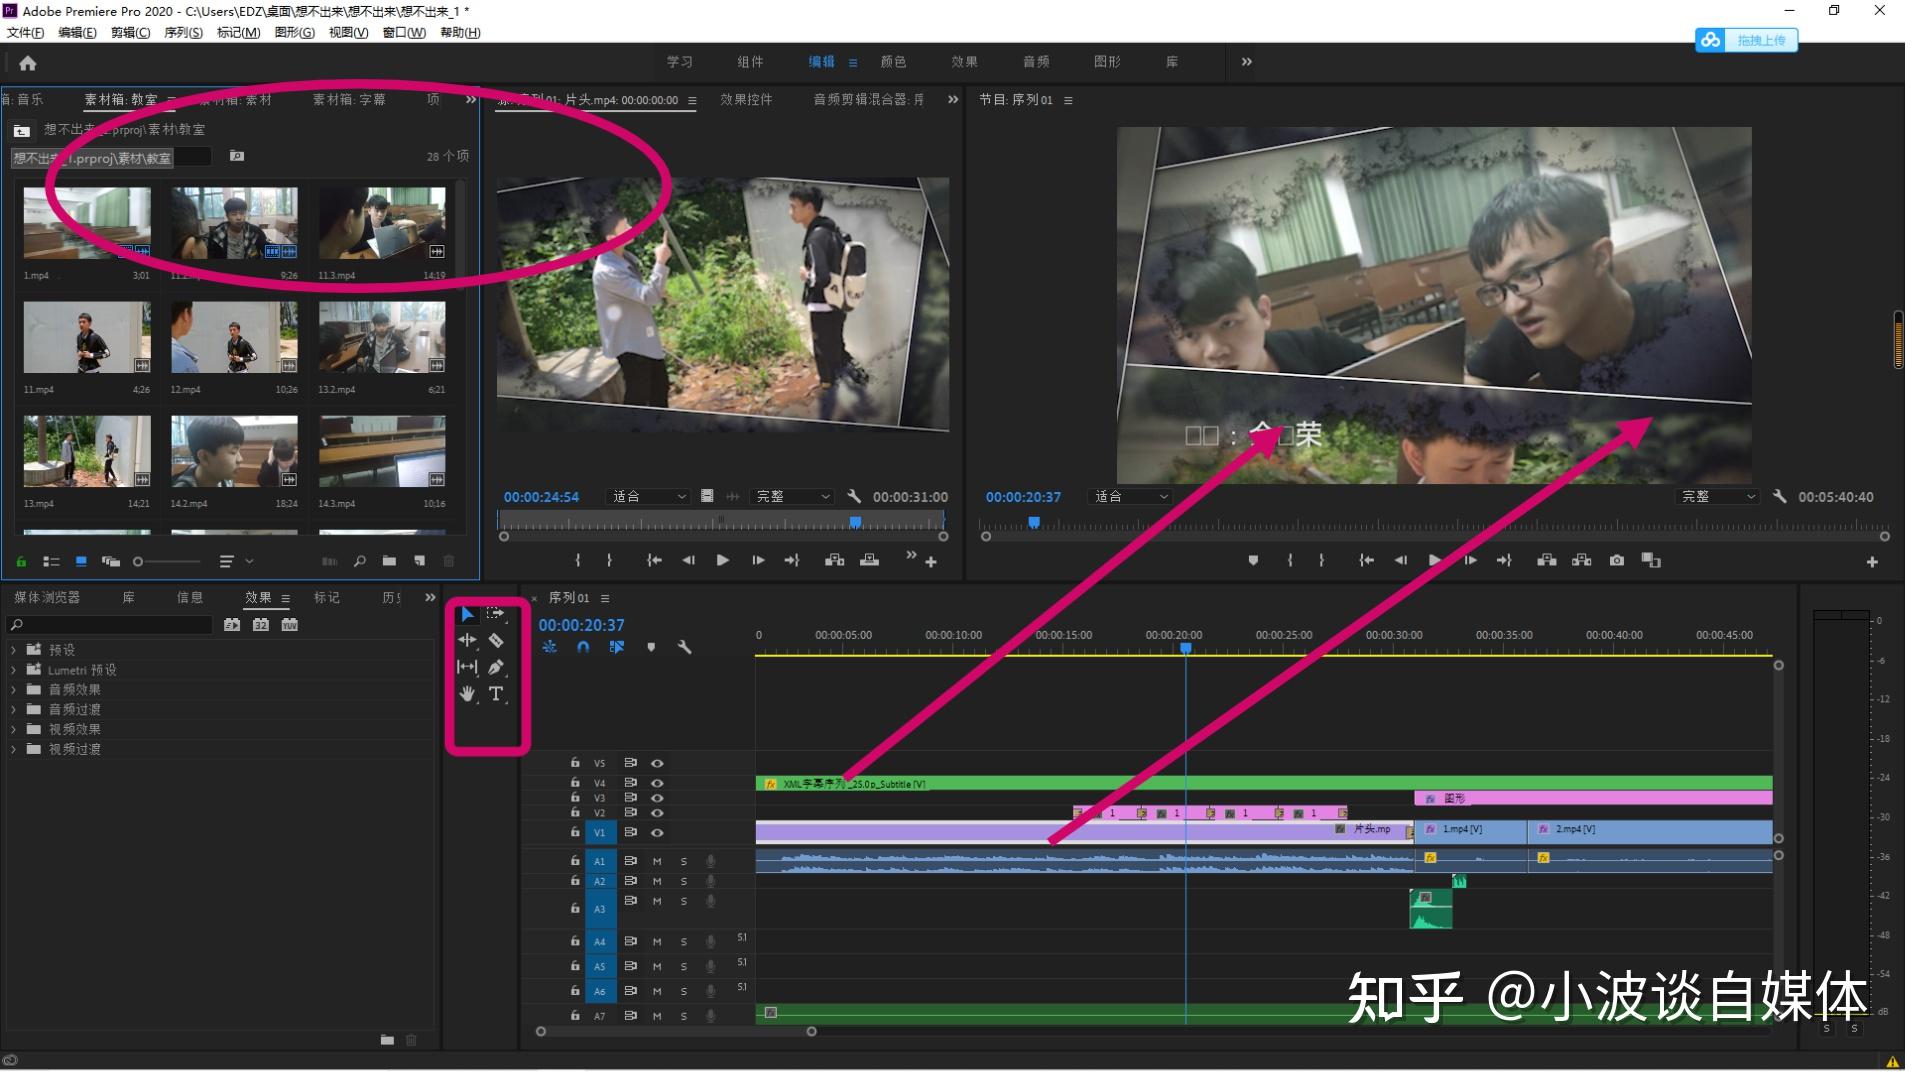Image resolution: width=1920 pixels, height=1078 pixels.
Task: Open the 文件(F) menu
Action: [25, 33]
